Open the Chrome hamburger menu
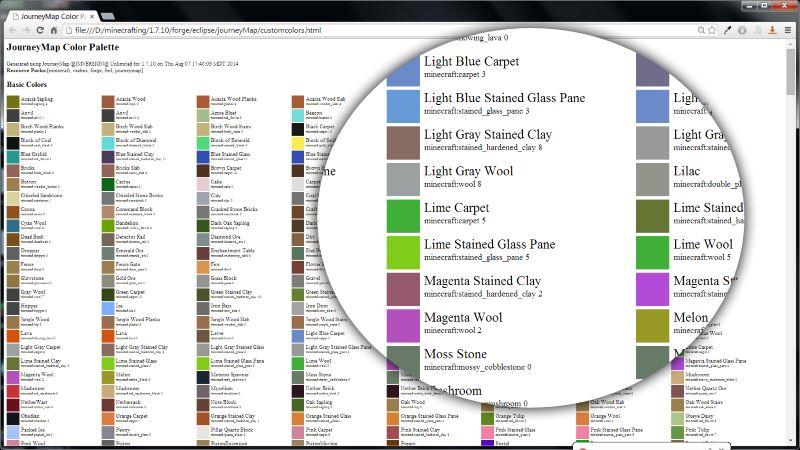Image resolution: width=800 pixels, height=450 pixels. [x=788, y=31]
